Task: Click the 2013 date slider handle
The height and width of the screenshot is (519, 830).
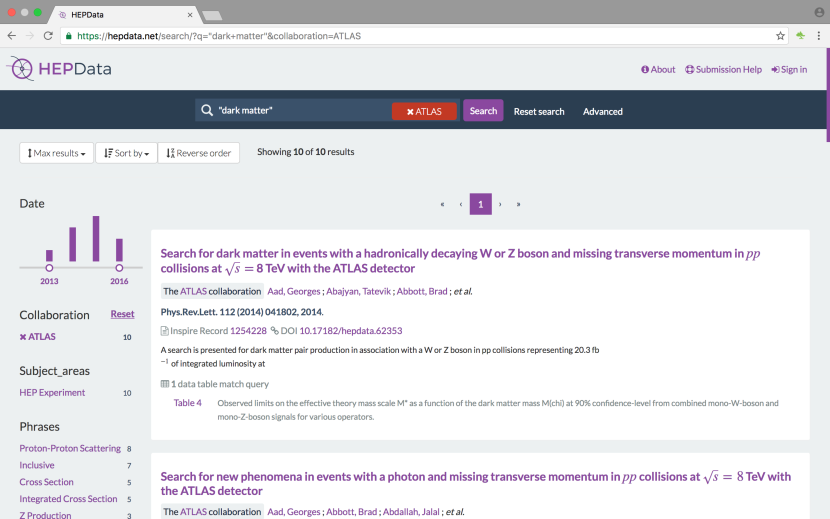Action: pyautogui.click(x=49, y=268)
